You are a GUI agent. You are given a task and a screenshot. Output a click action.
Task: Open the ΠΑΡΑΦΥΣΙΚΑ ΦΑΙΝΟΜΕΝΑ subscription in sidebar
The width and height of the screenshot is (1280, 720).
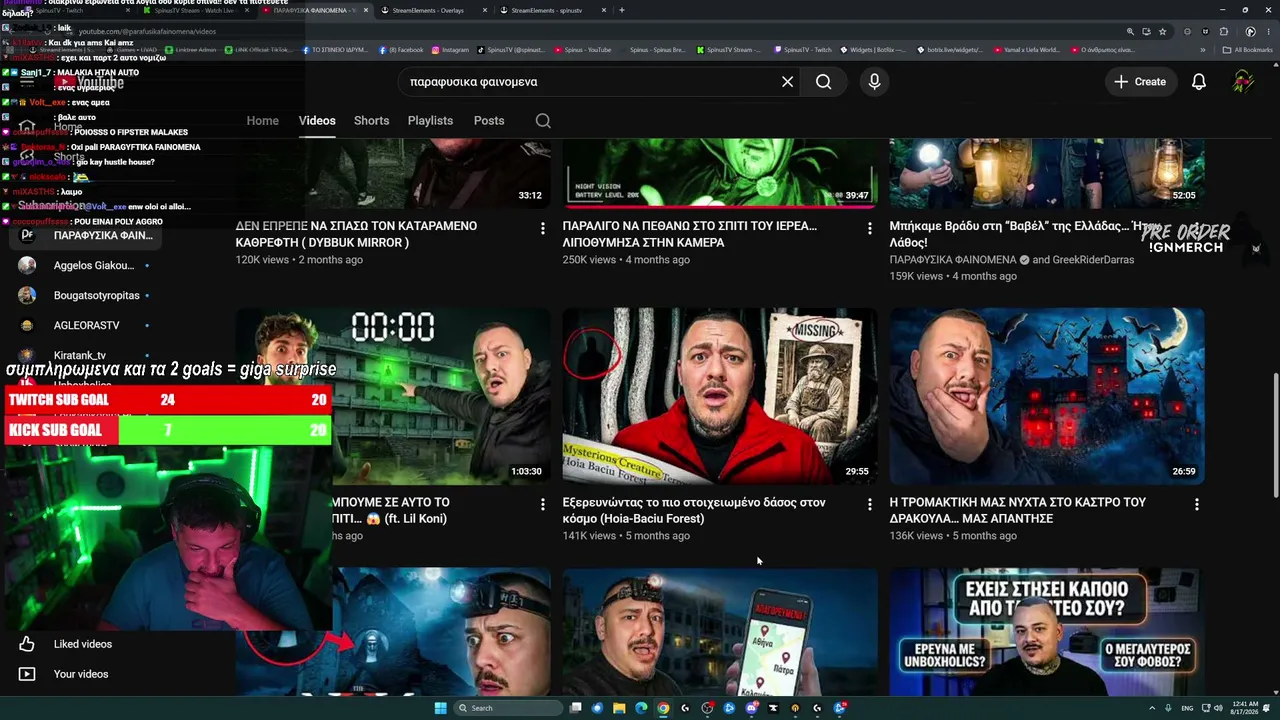tap(85, 236)
